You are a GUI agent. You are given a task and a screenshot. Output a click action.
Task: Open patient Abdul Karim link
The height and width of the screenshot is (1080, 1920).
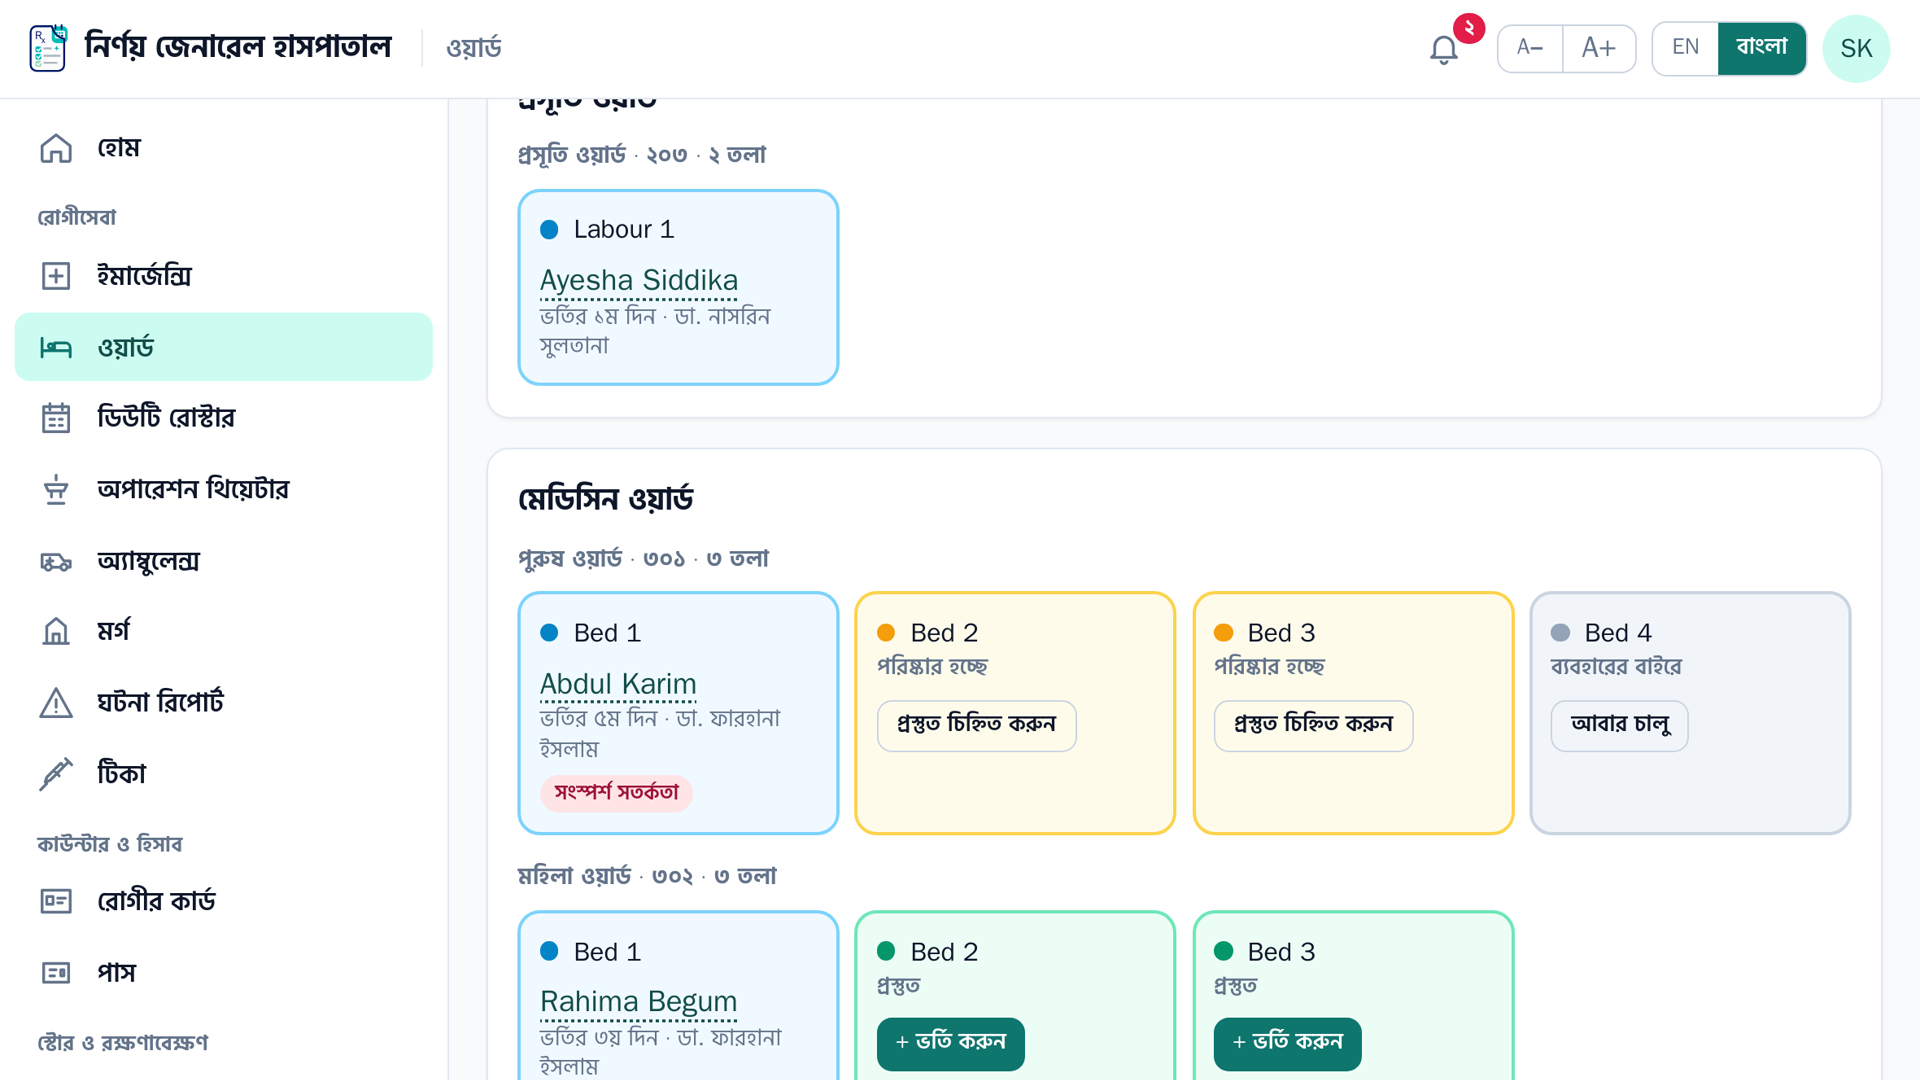tap(618, 684)
